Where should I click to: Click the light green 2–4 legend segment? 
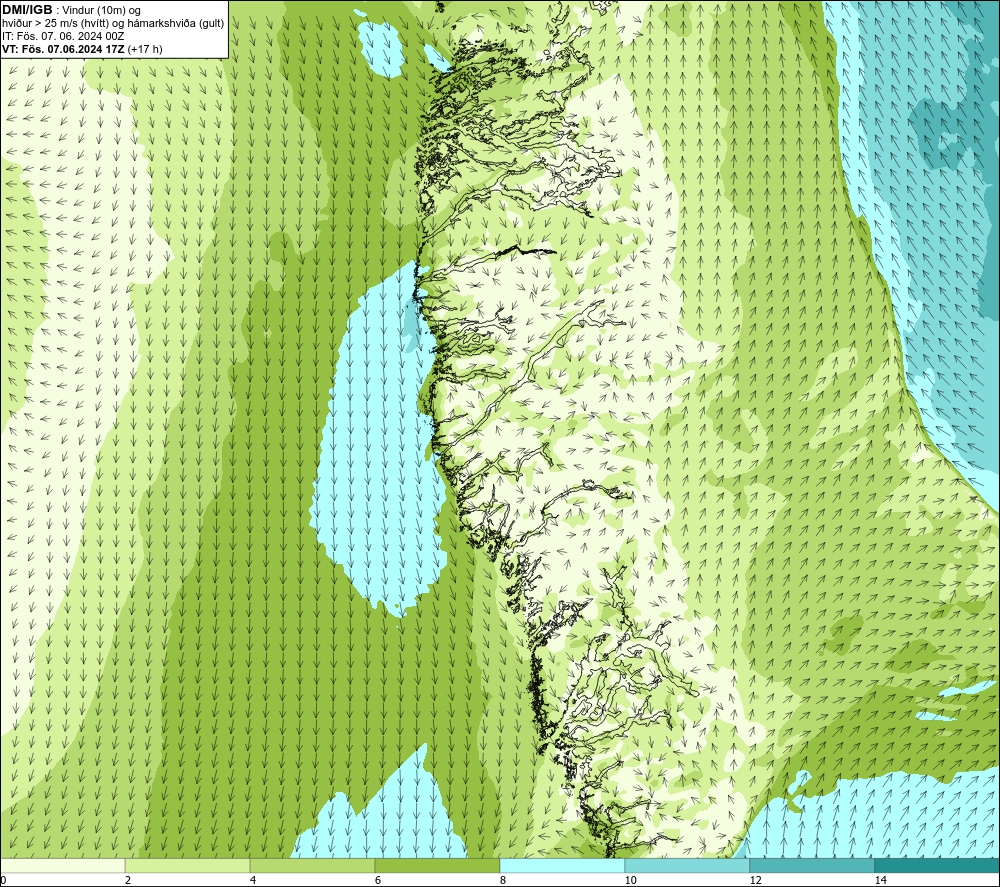(x=188, y=866)
